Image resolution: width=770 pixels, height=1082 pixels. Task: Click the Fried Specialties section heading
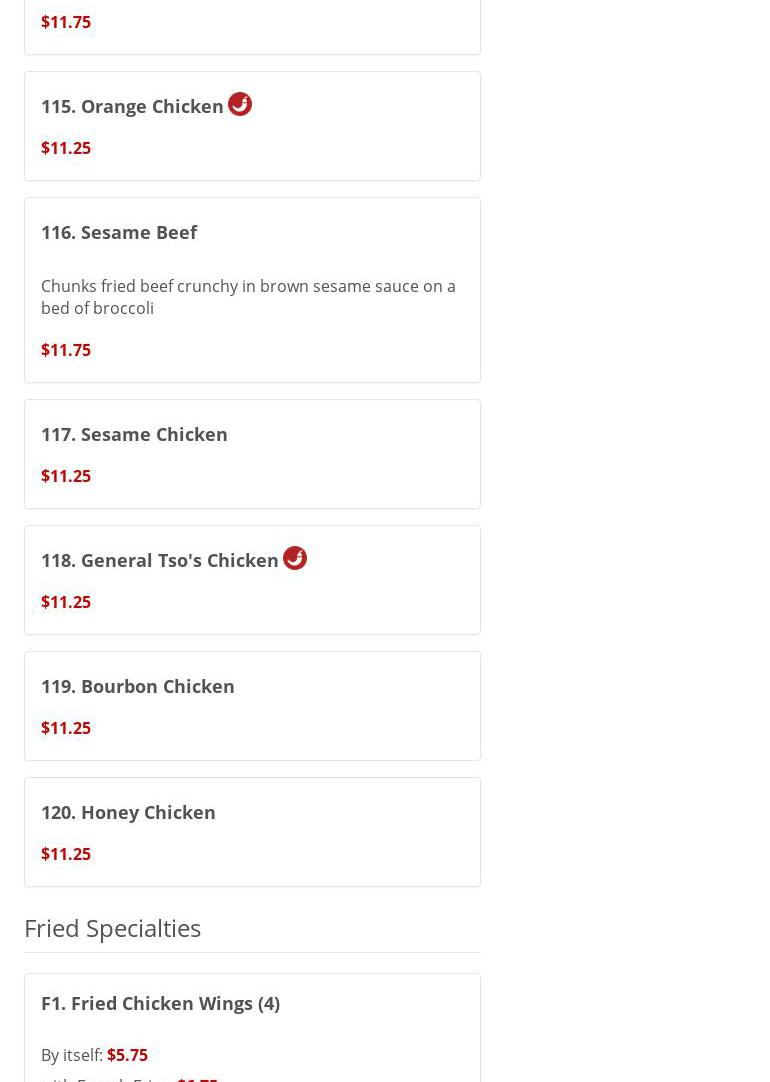pyautogui.click(x=112, y=928)
